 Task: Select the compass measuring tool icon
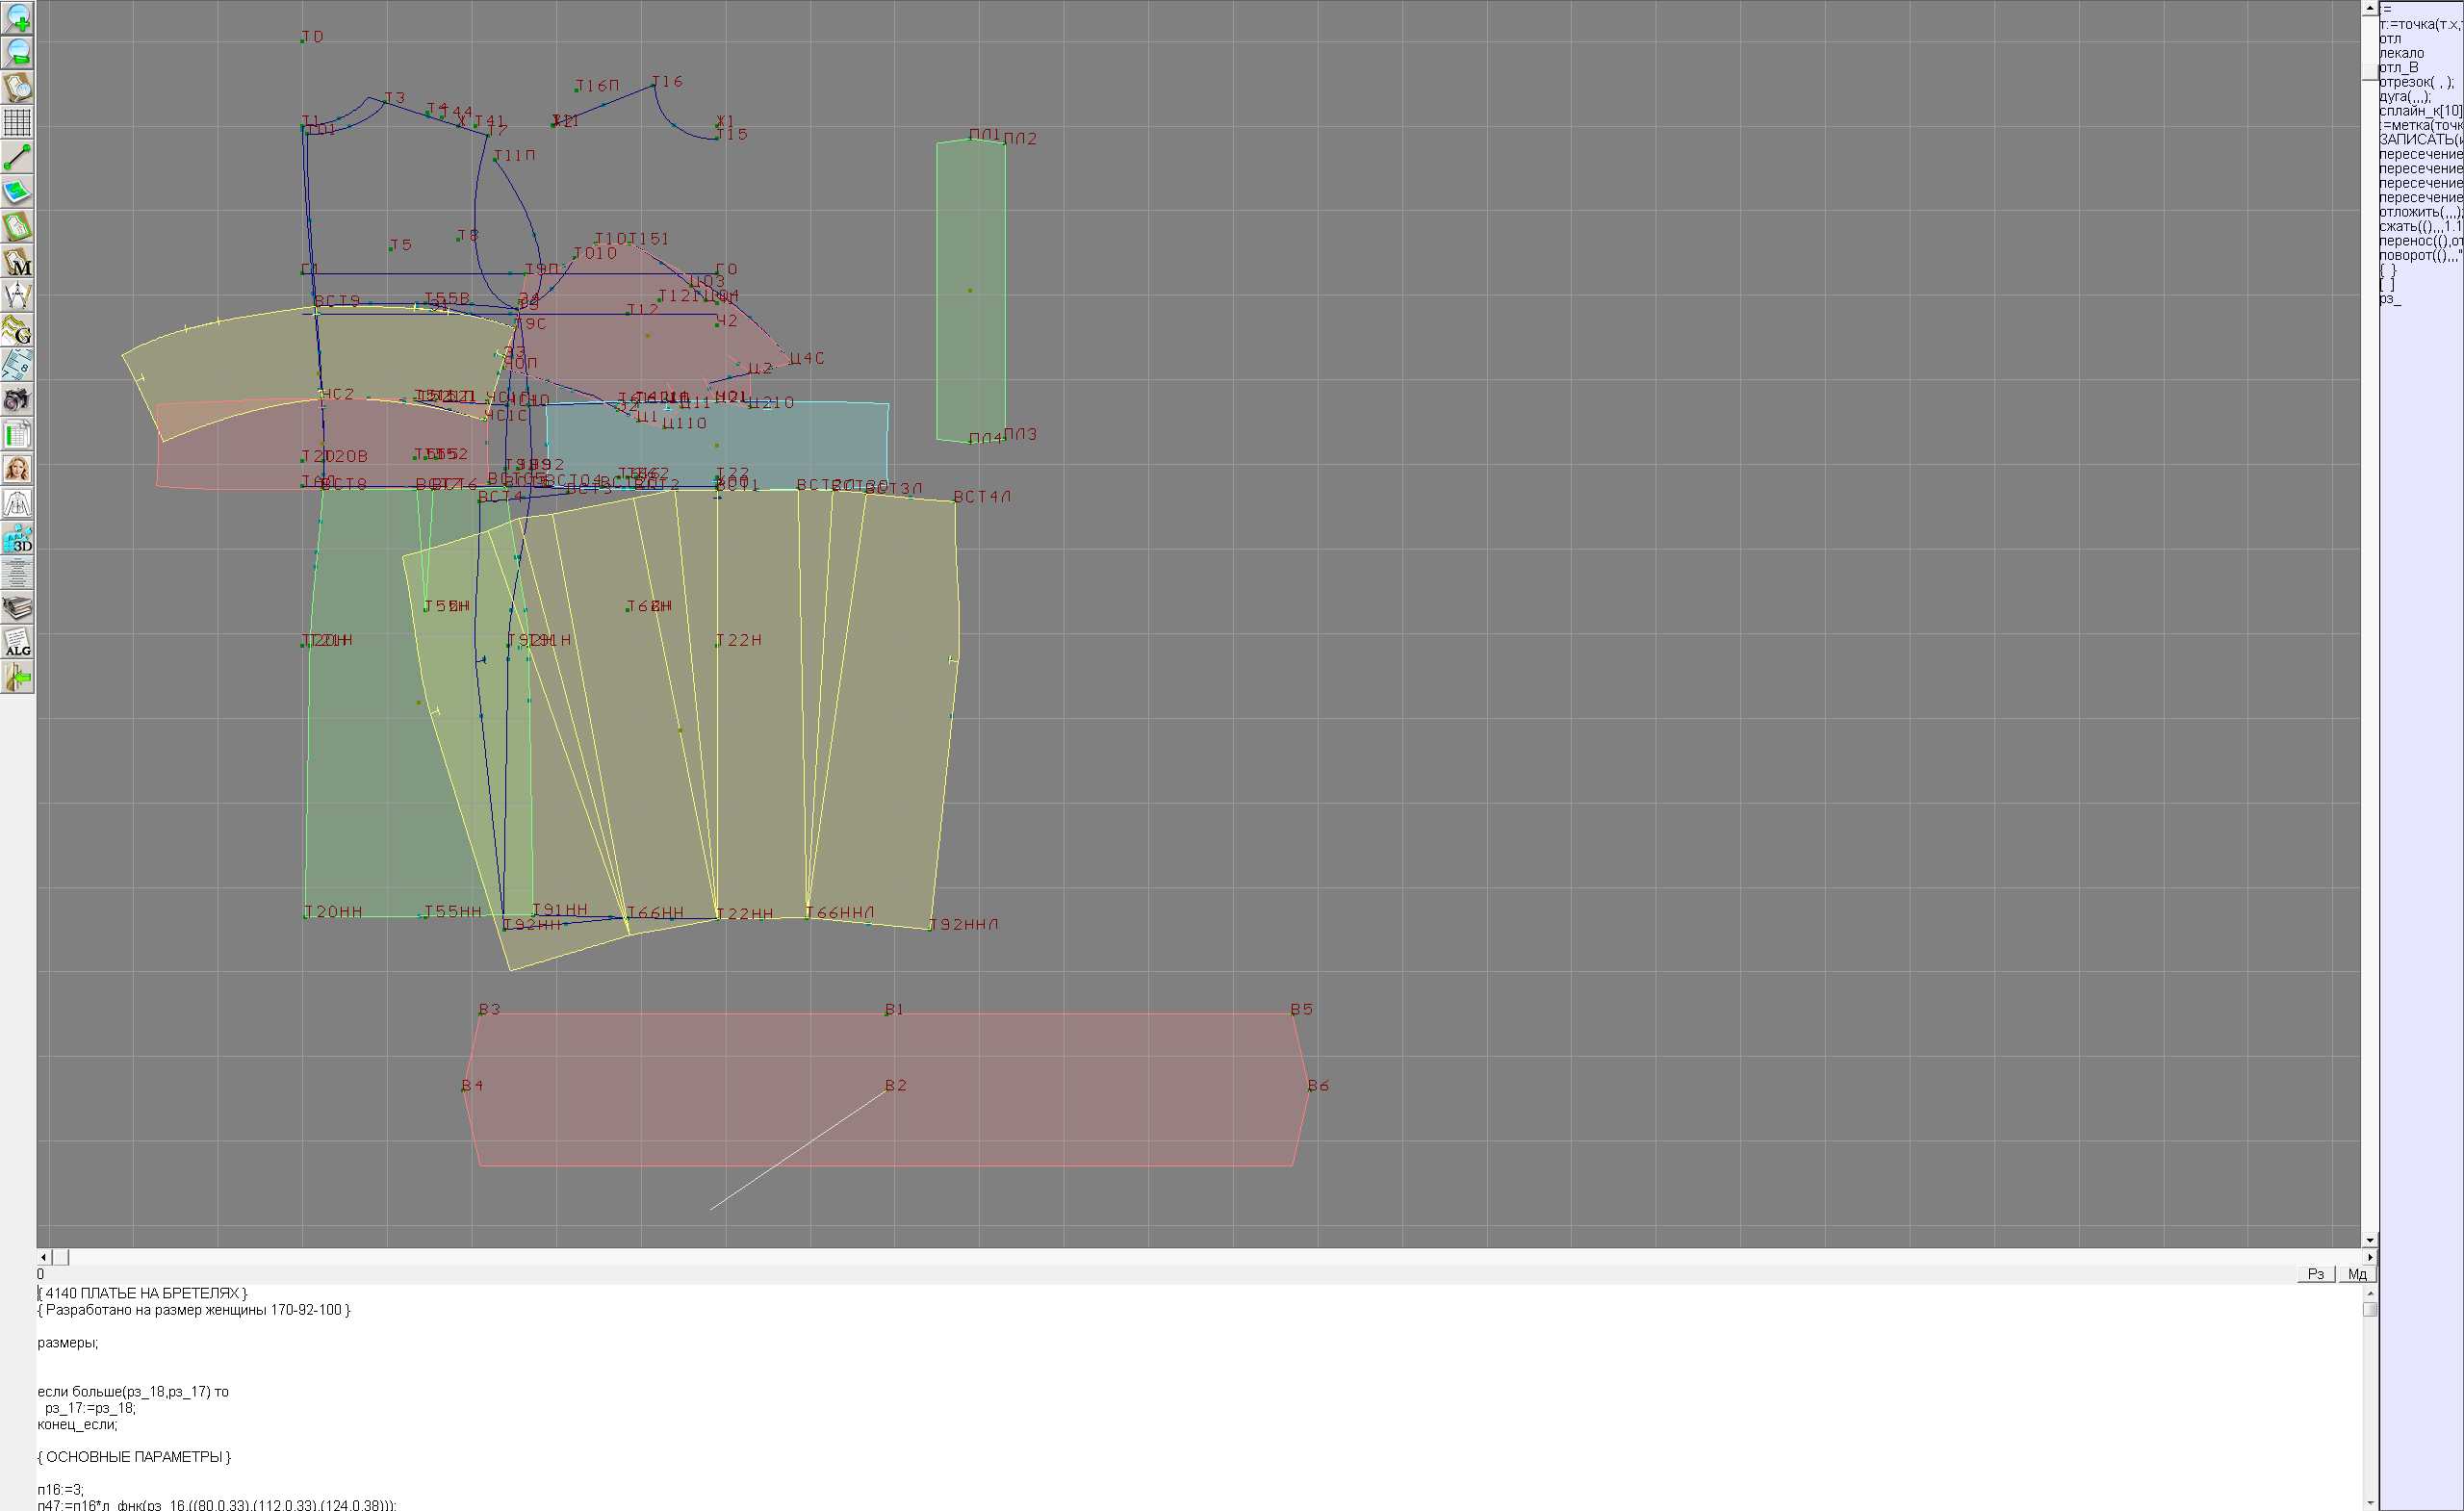[18, 296]
